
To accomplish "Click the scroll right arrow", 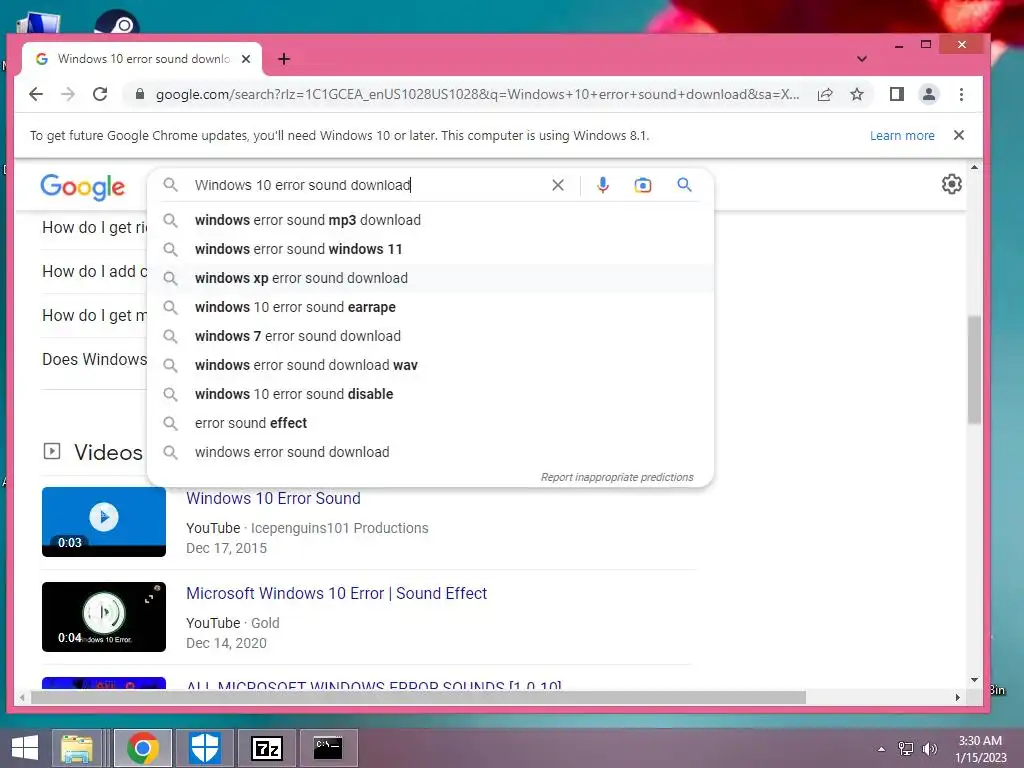I will click(957, 697).
